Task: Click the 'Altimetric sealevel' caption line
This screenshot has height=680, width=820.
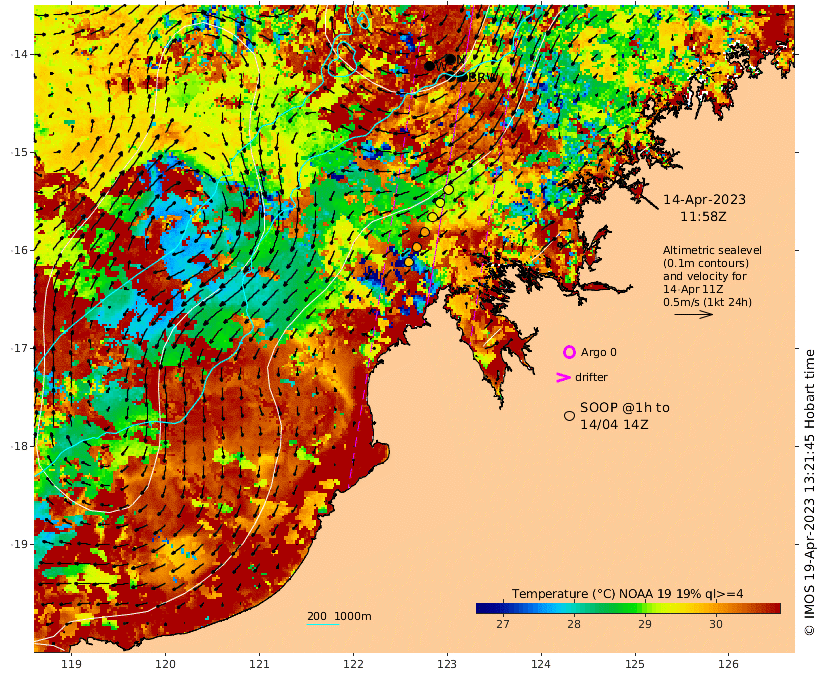Action: [712, 250]
